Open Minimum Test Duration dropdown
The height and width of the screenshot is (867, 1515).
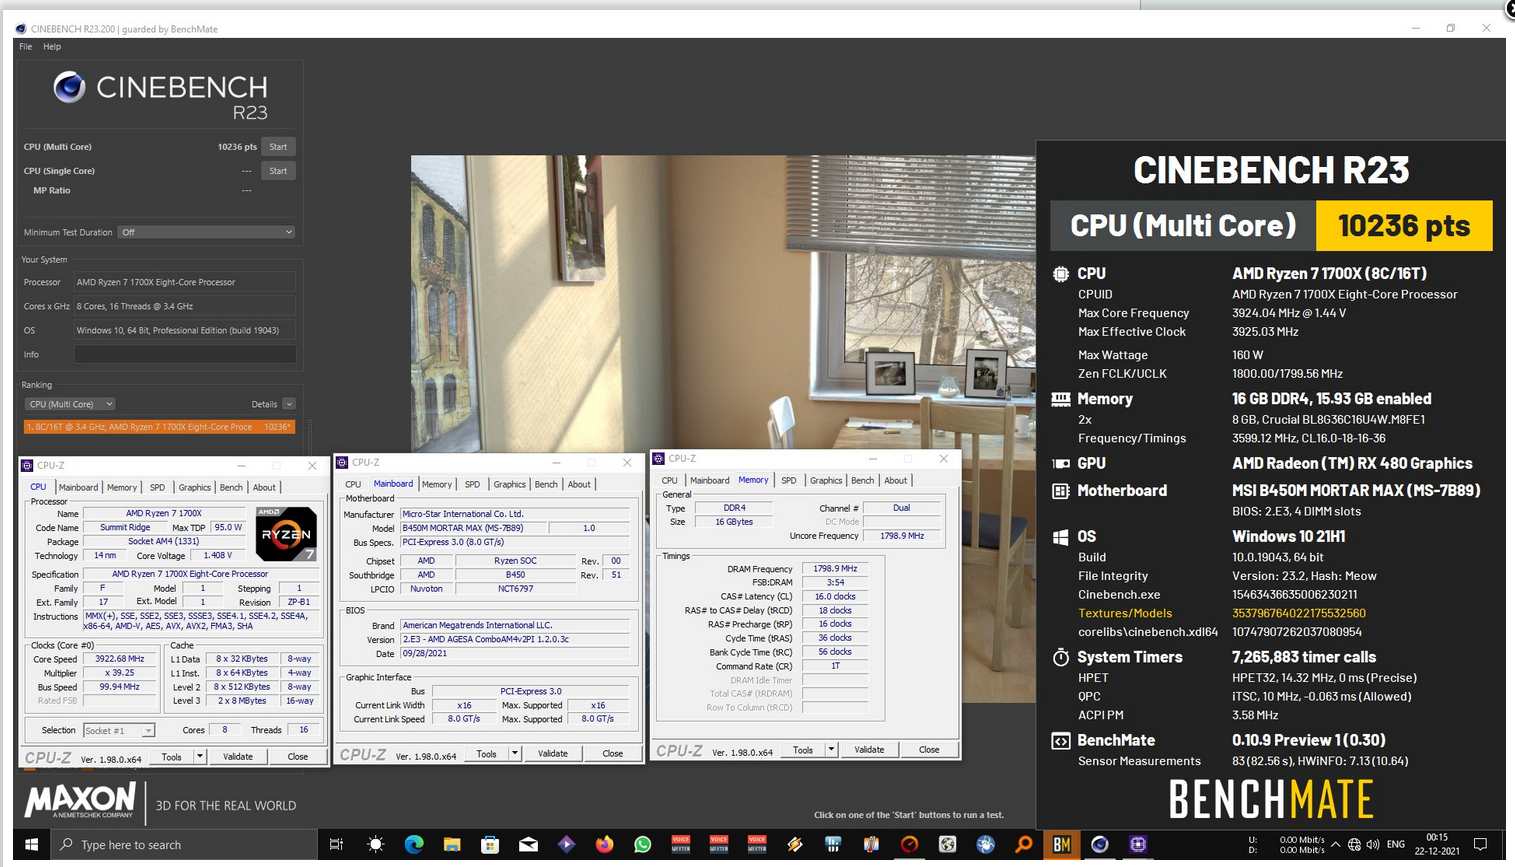(x=206, y=232)
